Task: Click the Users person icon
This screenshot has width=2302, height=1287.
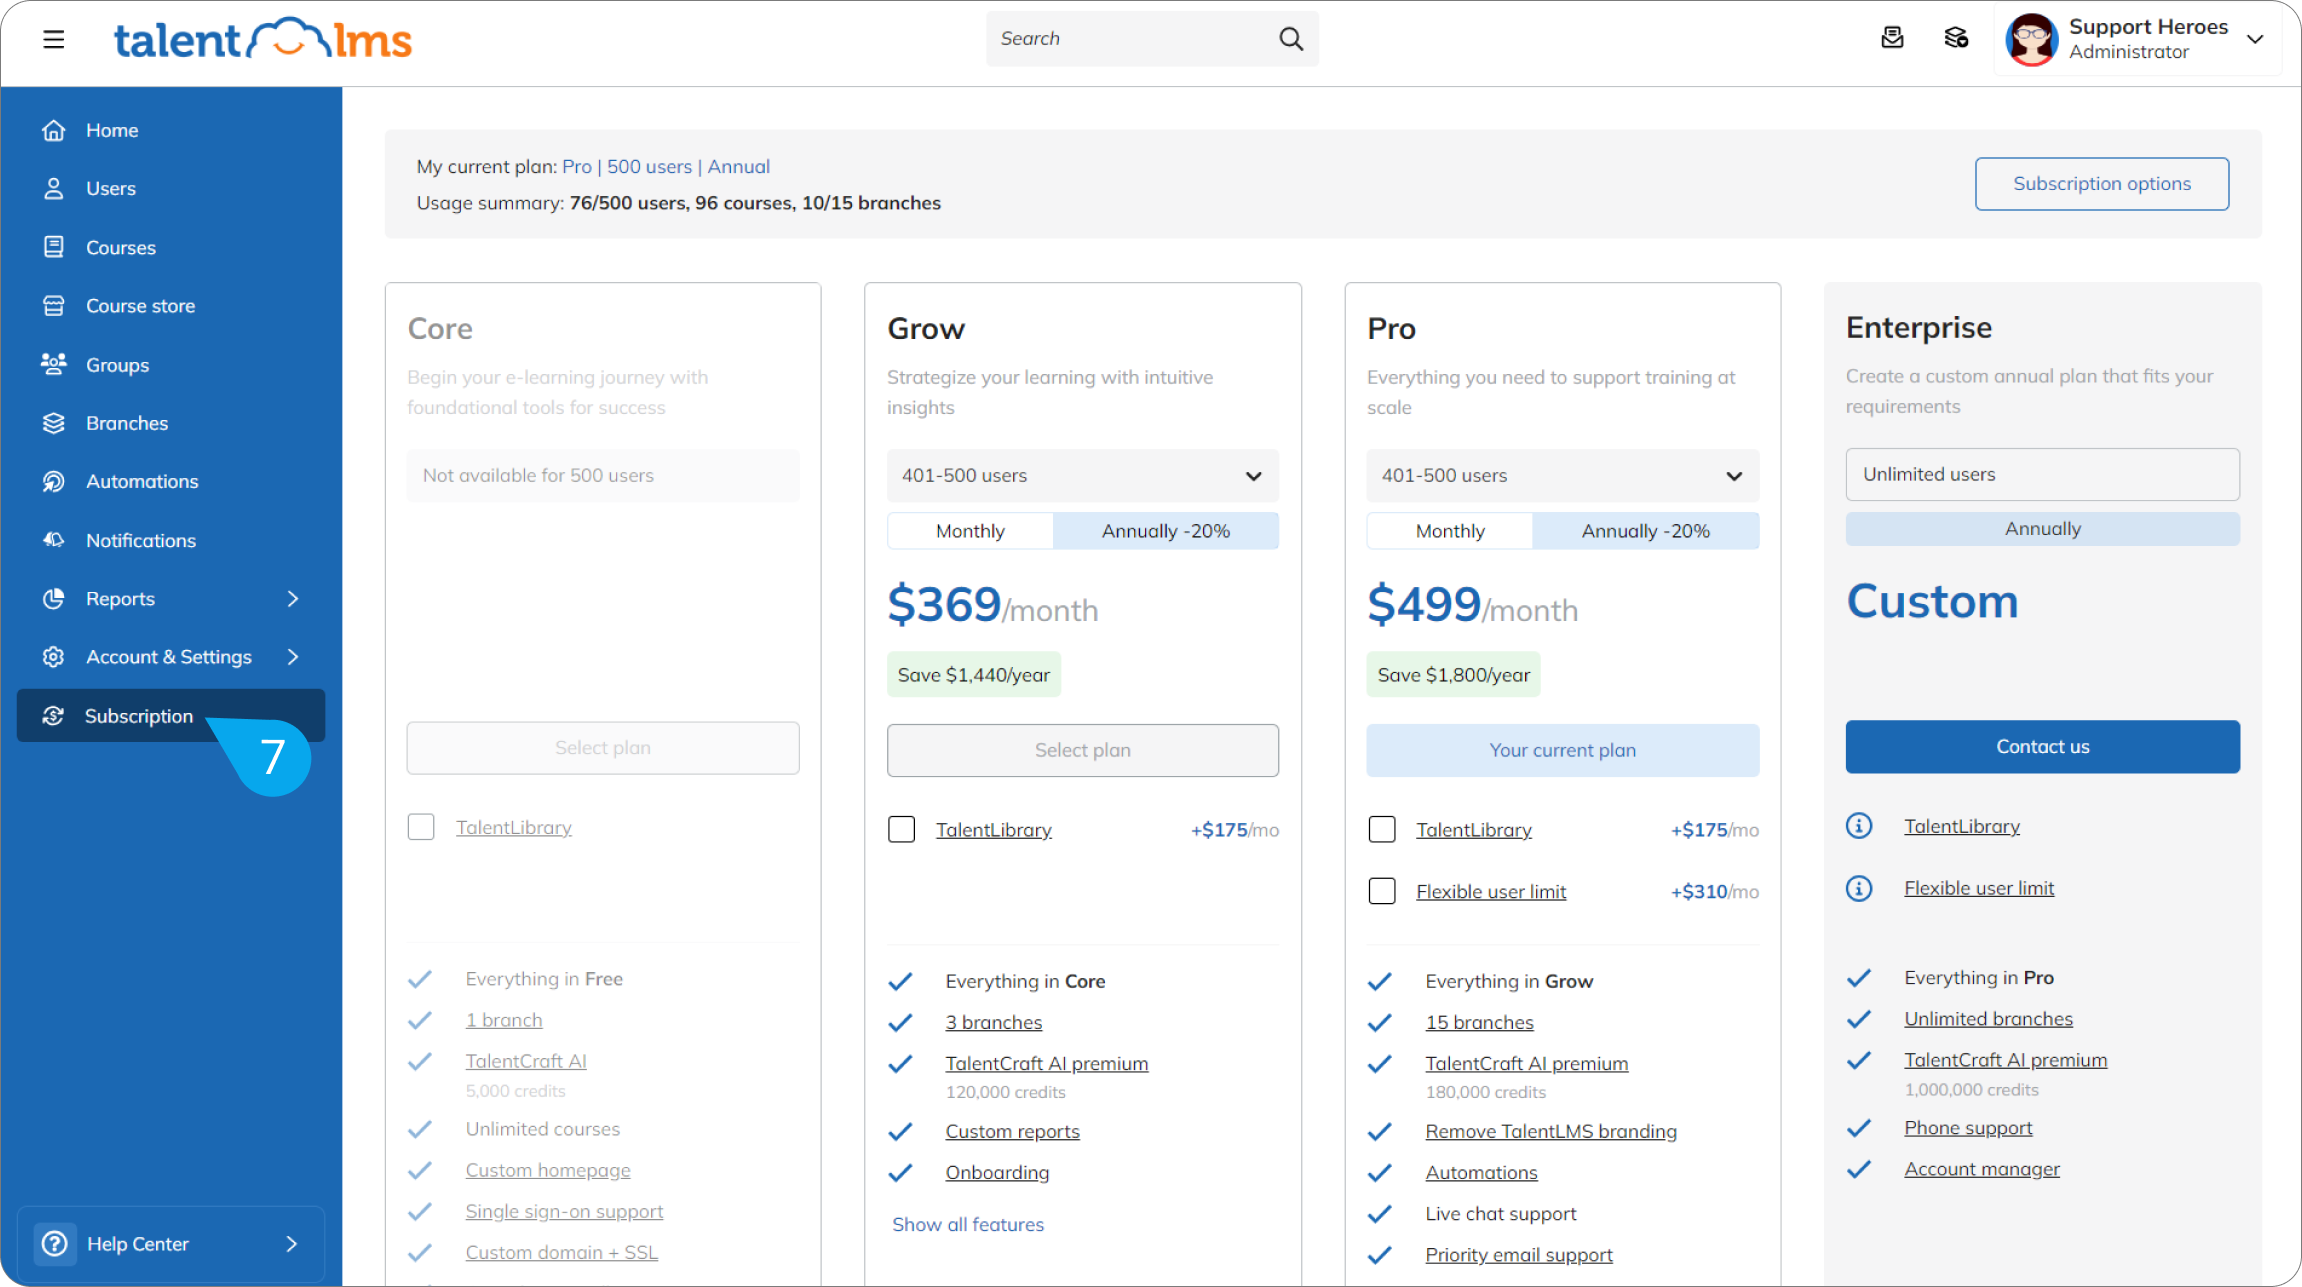Action: [54, 188]
